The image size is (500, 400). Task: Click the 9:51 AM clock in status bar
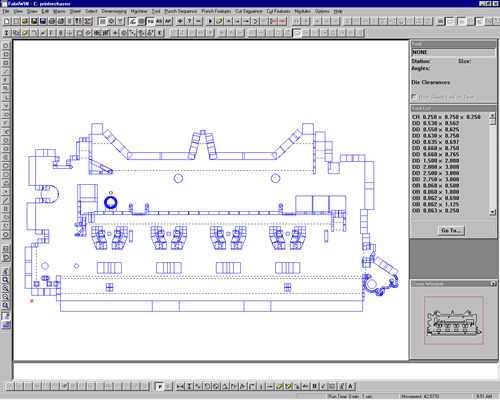point(485,396)
